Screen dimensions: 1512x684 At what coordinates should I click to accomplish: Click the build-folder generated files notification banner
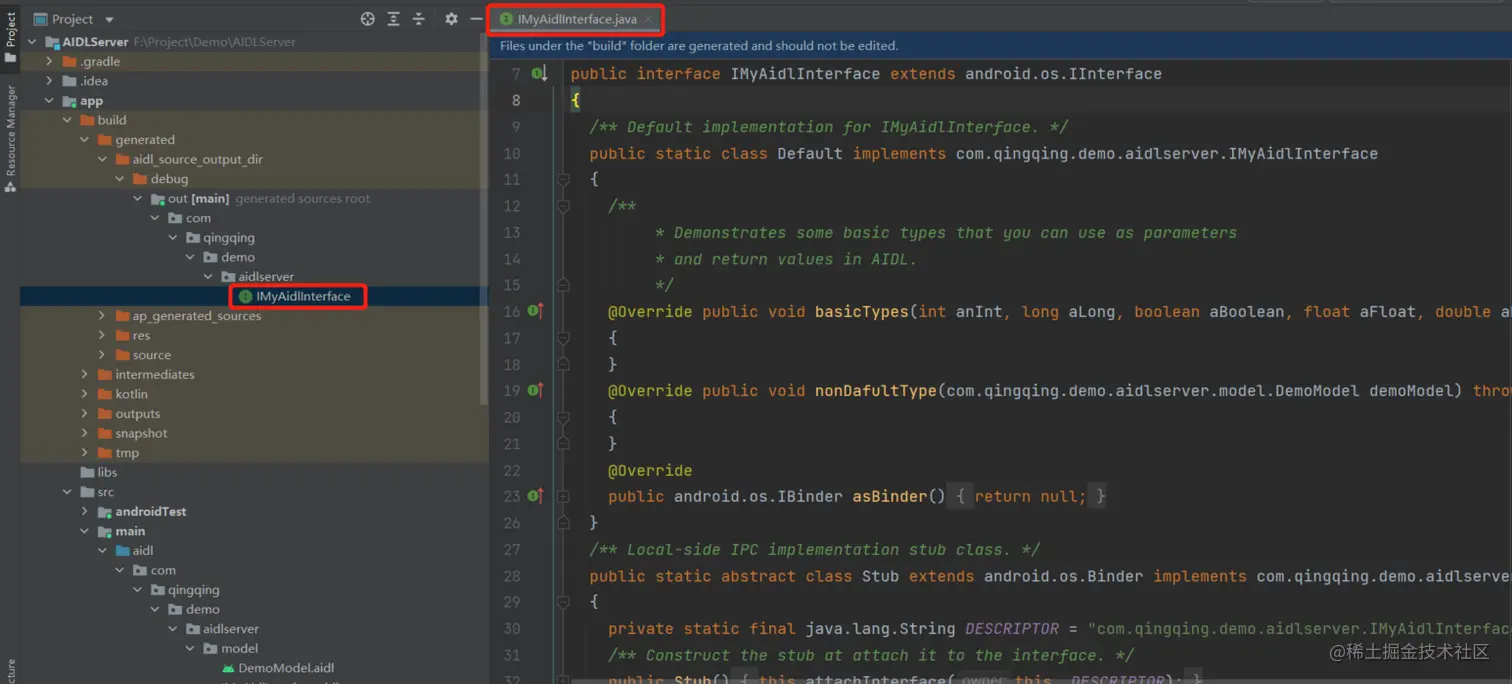[x=1000, y=46]
